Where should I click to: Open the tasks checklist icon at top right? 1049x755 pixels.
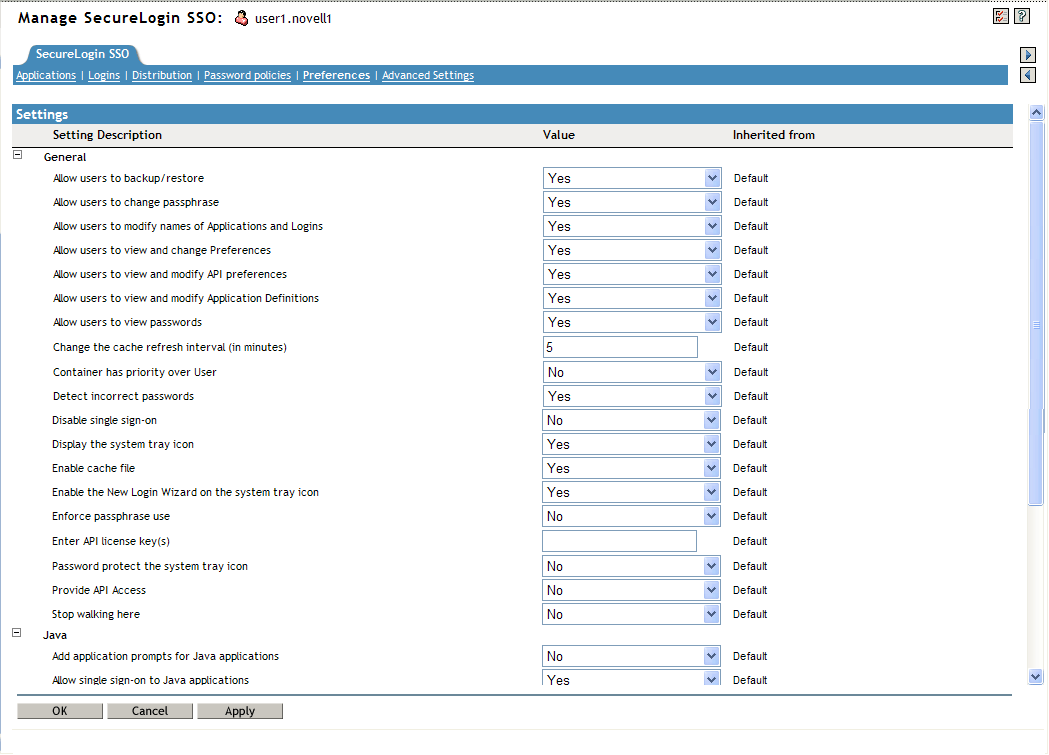[1001, 15]
